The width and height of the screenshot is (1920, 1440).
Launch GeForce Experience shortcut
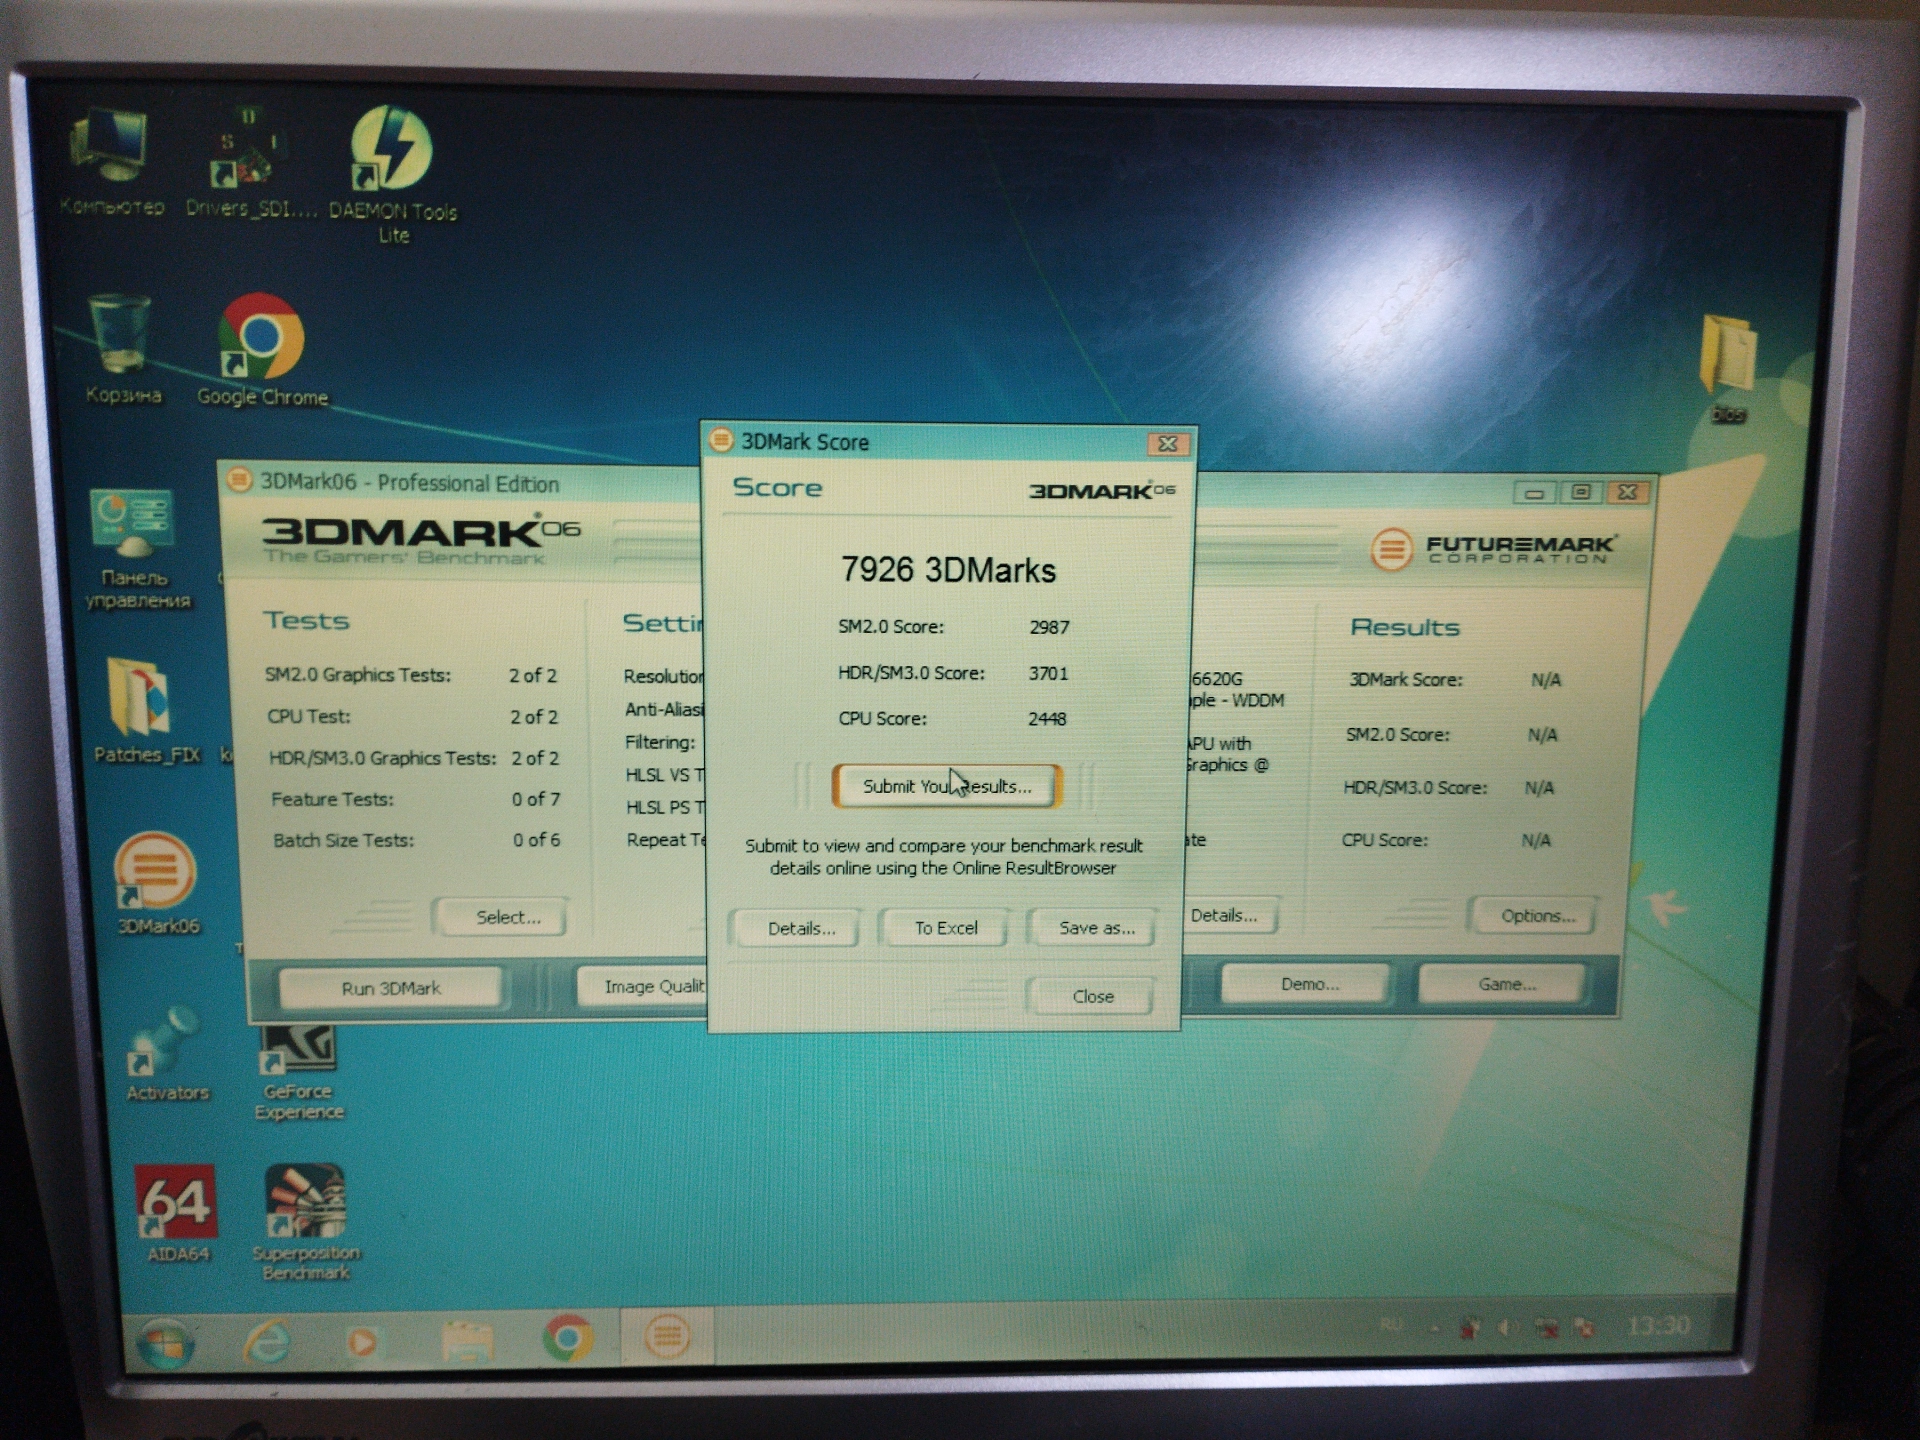tap(298, 1072)
